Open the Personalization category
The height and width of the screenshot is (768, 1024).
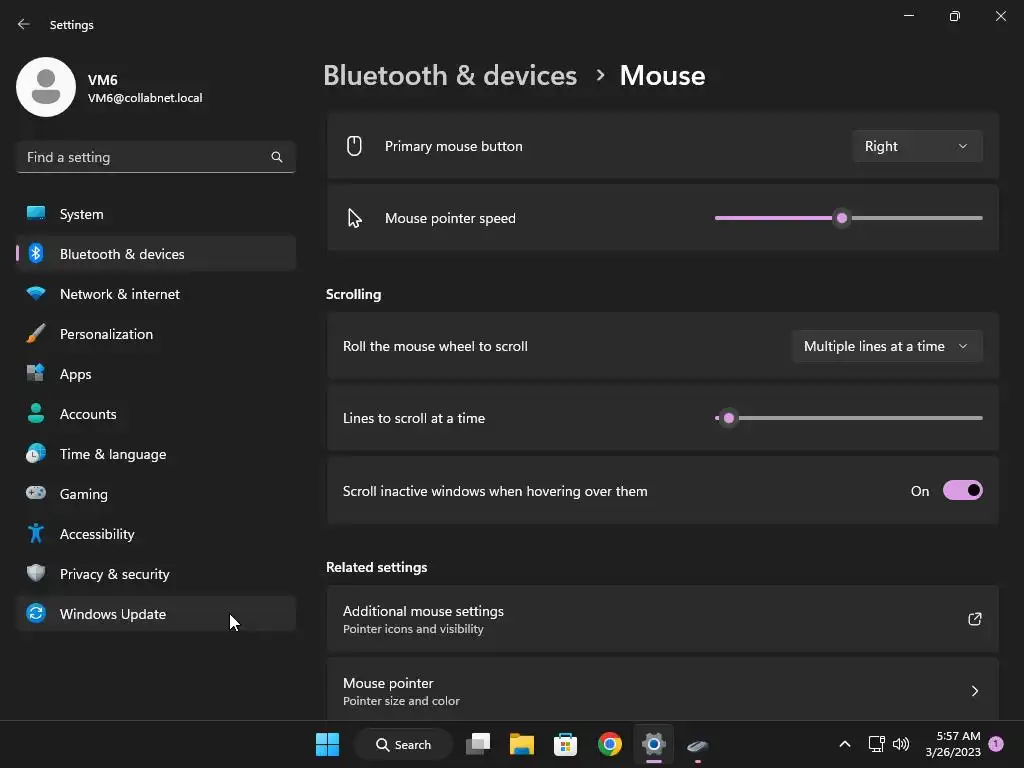156,333
